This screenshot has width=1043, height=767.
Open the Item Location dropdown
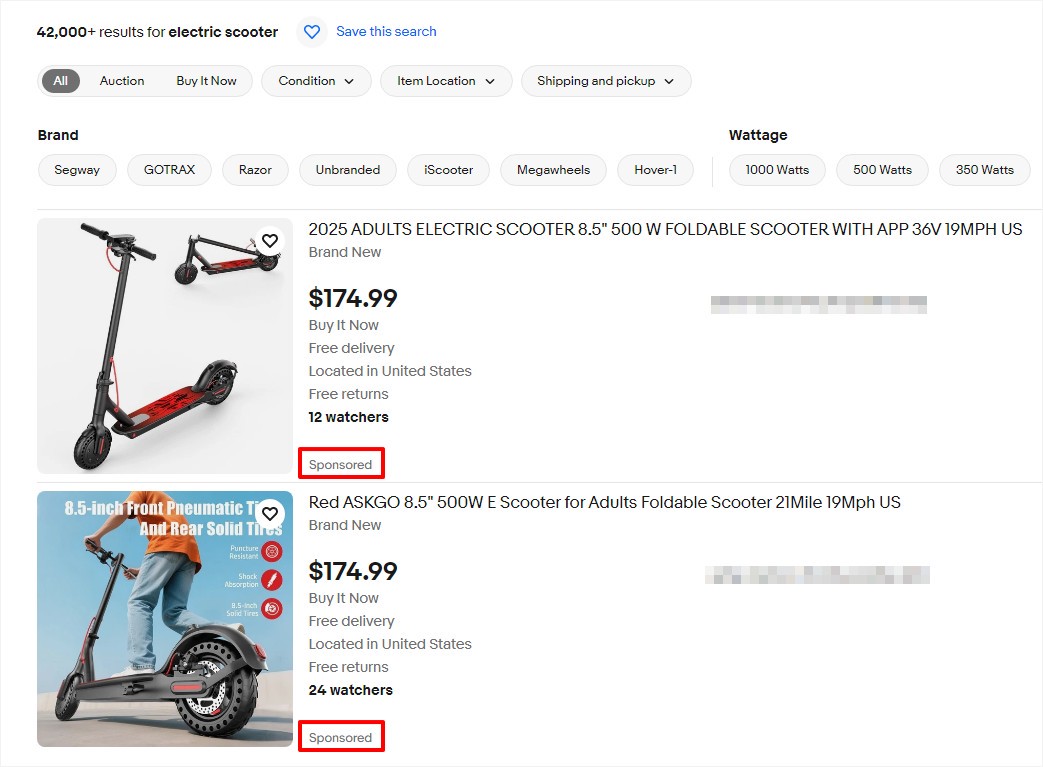pyautogui.click(x=445, y=81)
